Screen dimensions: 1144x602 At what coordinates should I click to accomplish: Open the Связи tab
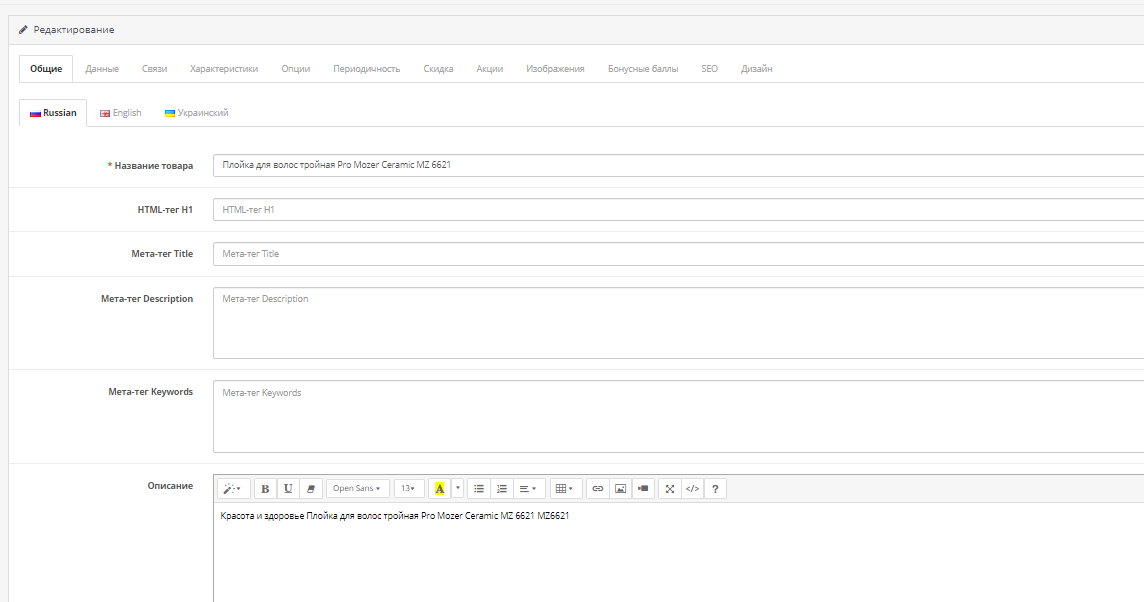[x=155, y=69]
